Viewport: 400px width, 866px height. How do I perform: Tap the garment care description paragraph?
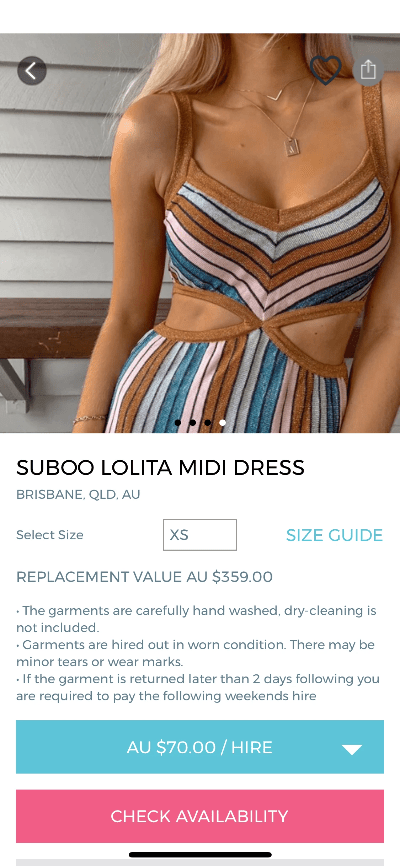click(198, 653)
